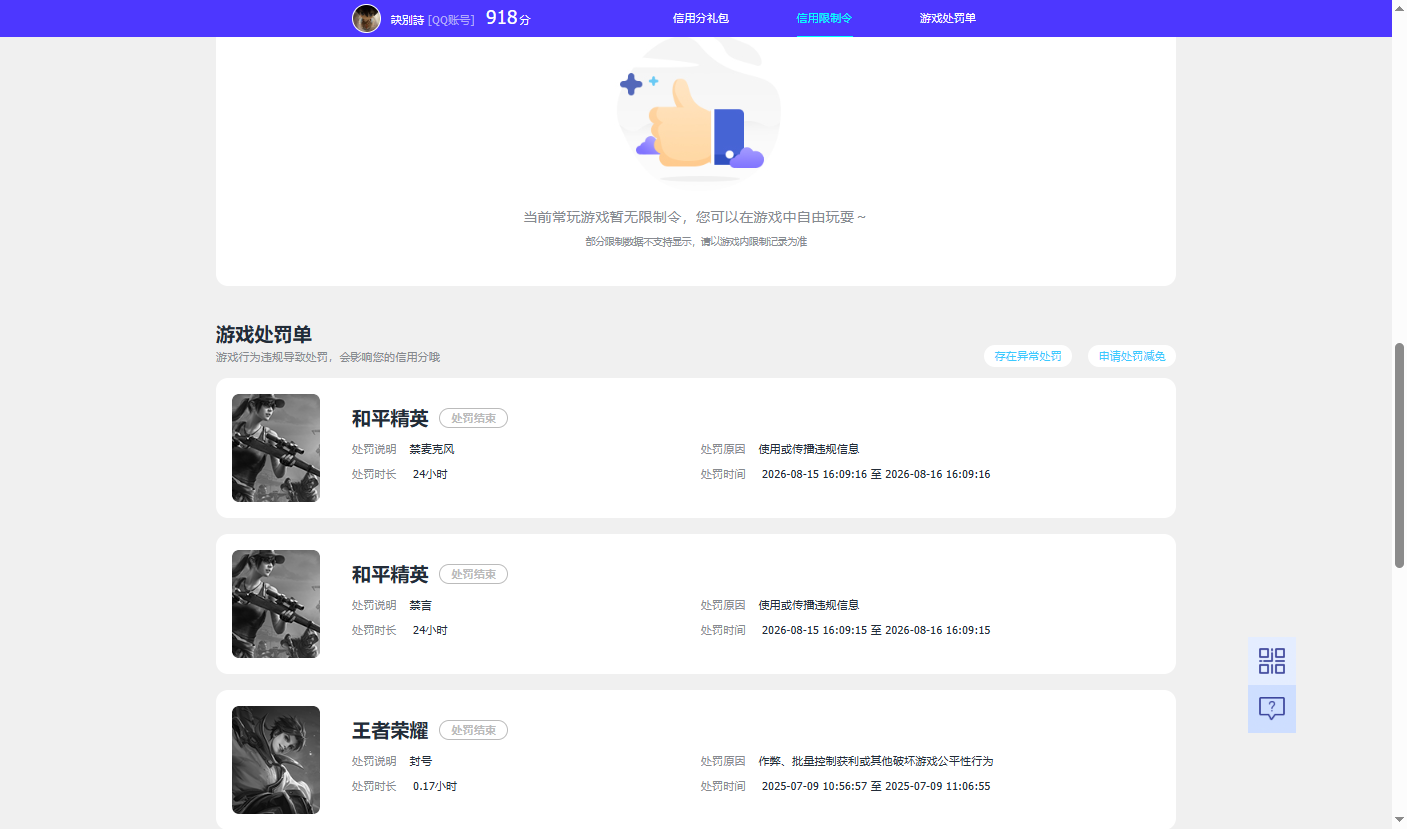This screenshot has height=829, width=1407.
Task: Click the 申请处罚减免 button
Action: 1132,356
